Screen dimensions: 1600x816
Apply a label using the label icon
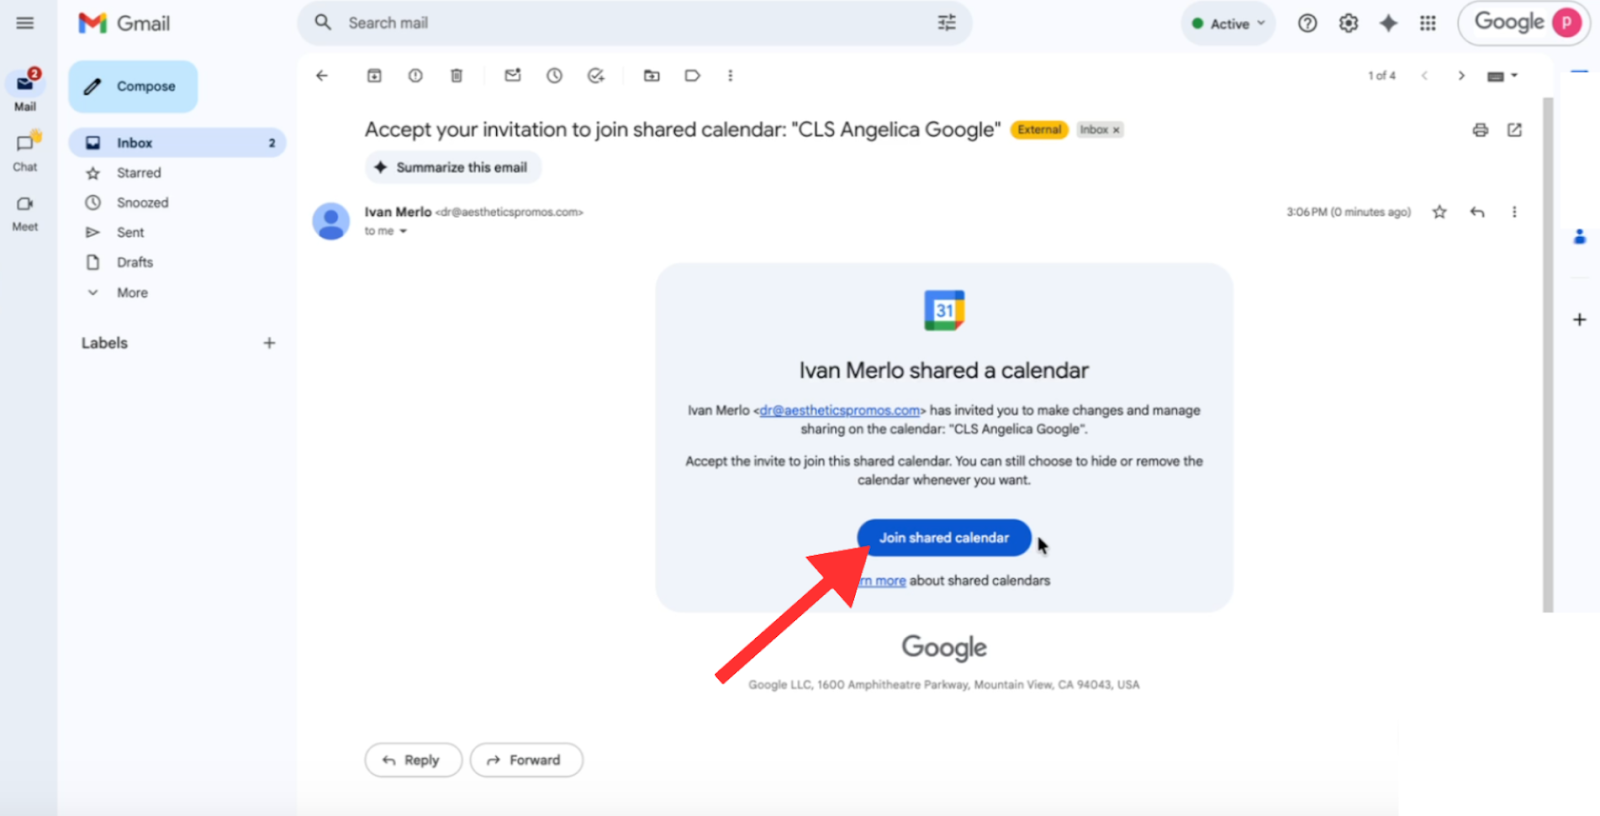(692, 76)
